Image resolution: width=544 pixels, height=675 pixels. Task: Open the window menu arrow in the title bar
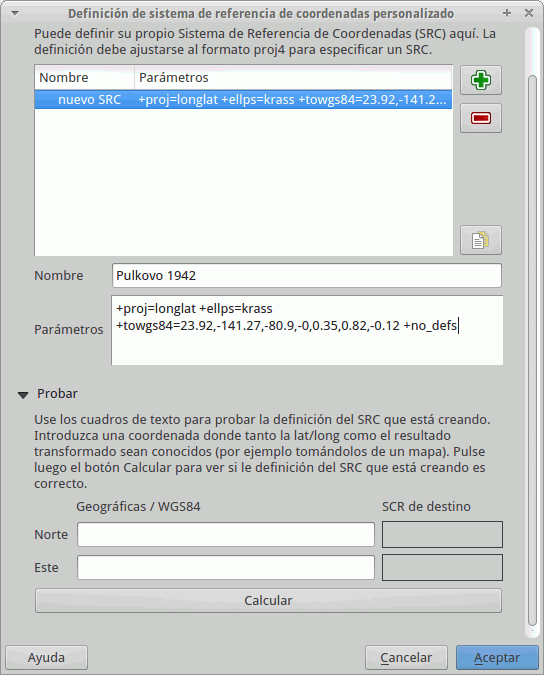[15, 14]
